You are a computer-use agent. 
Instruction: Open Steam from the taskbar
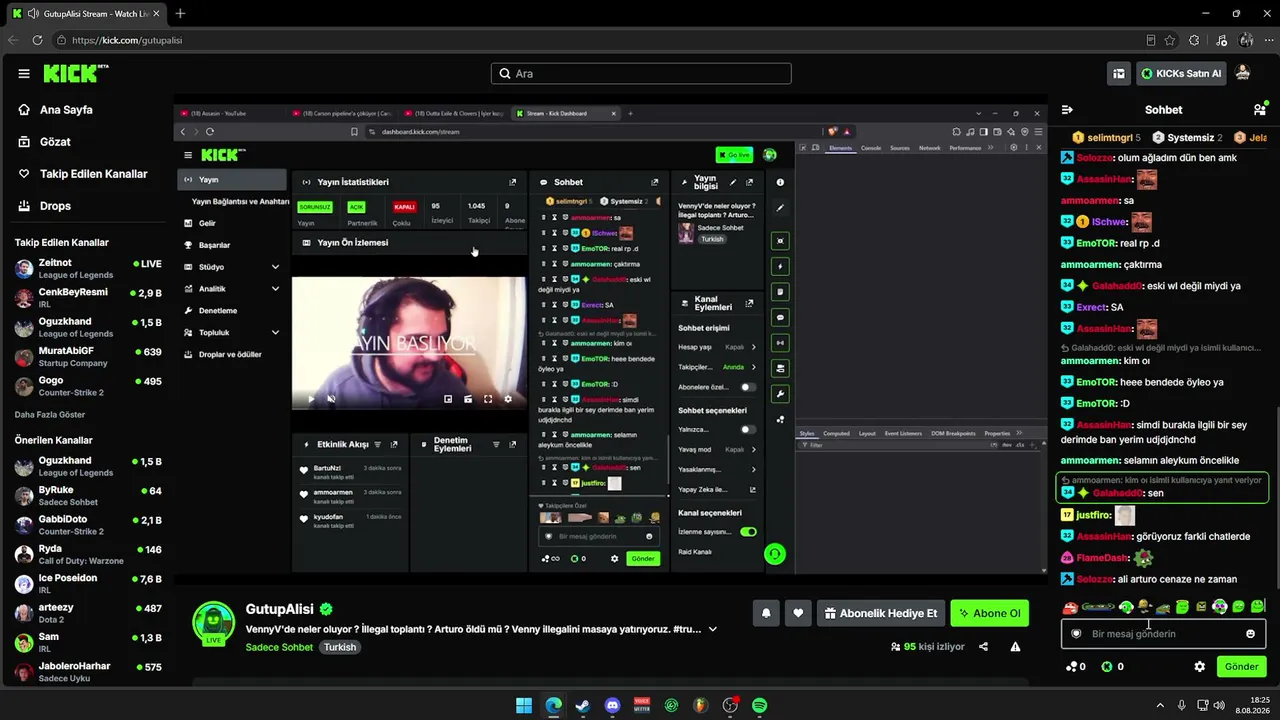click(x=583, y=706)
